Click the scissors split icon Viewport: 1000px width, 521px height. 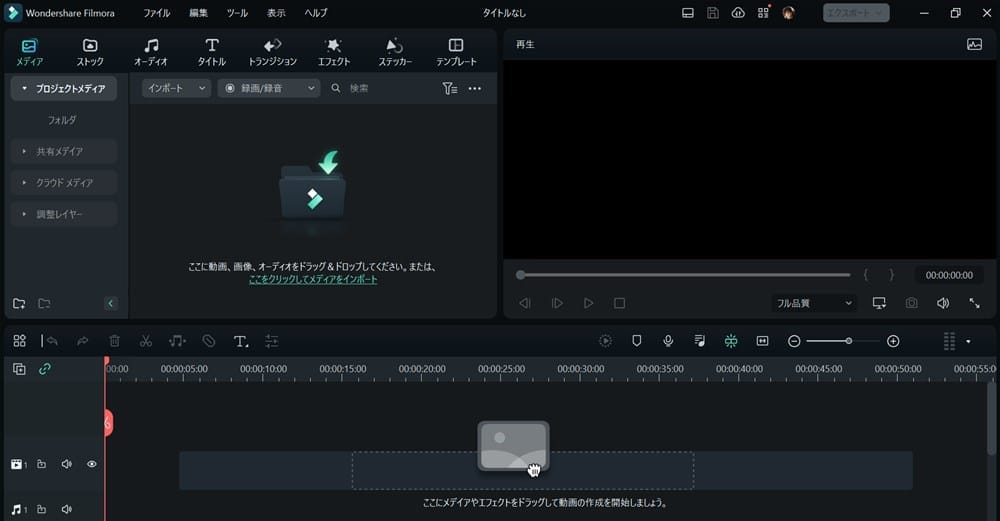point(146,341)
